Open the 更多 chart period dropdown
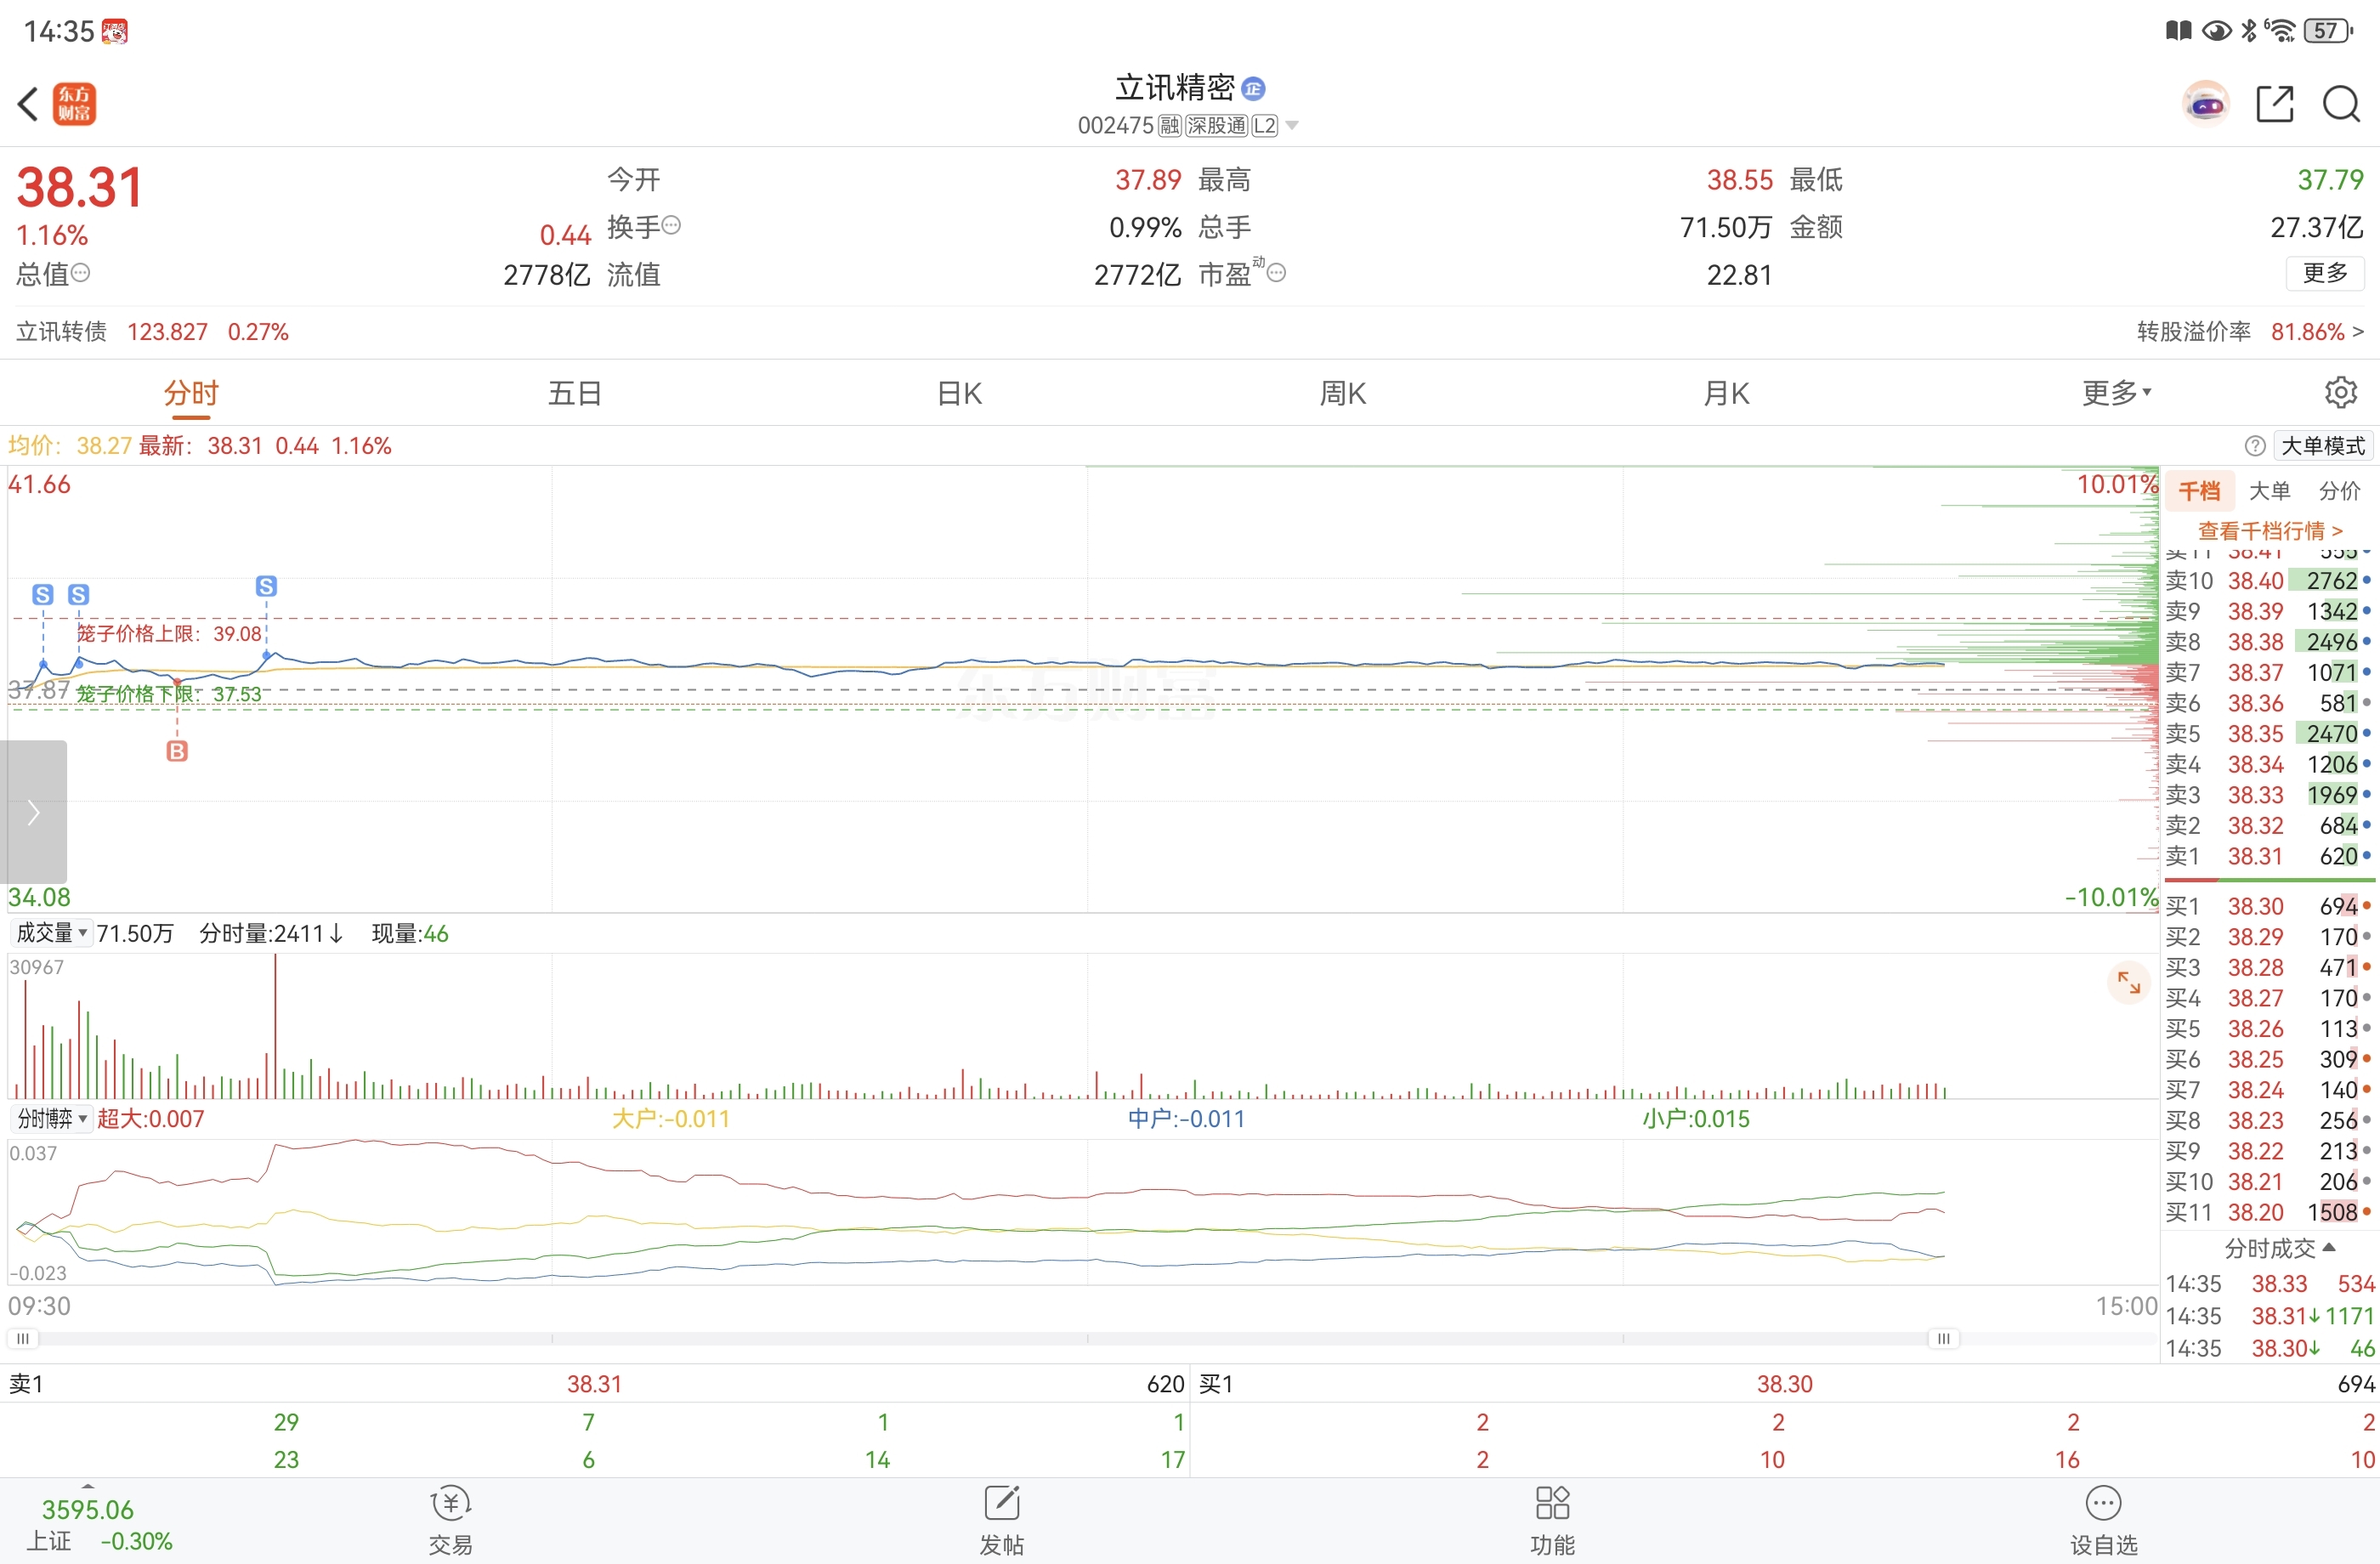2380x1564 pixels. (x=2116, y=393)
